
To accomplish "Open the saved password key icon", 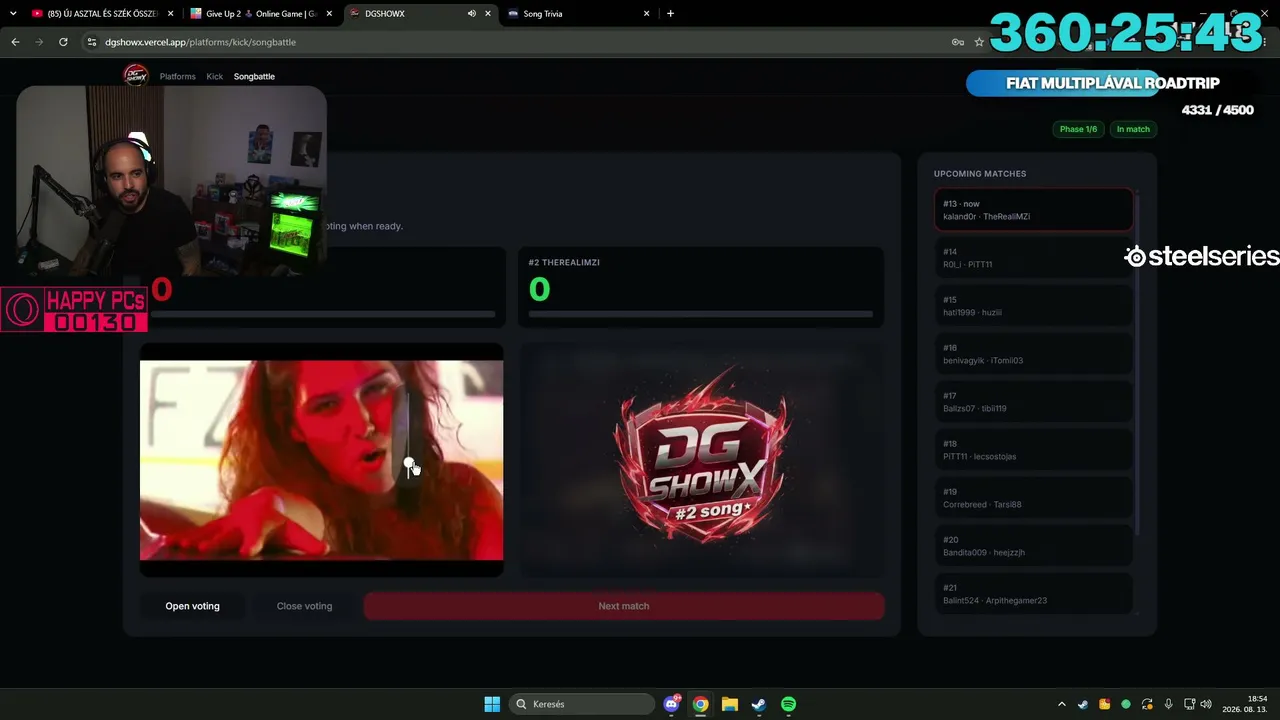I will [x=958, y=42].
